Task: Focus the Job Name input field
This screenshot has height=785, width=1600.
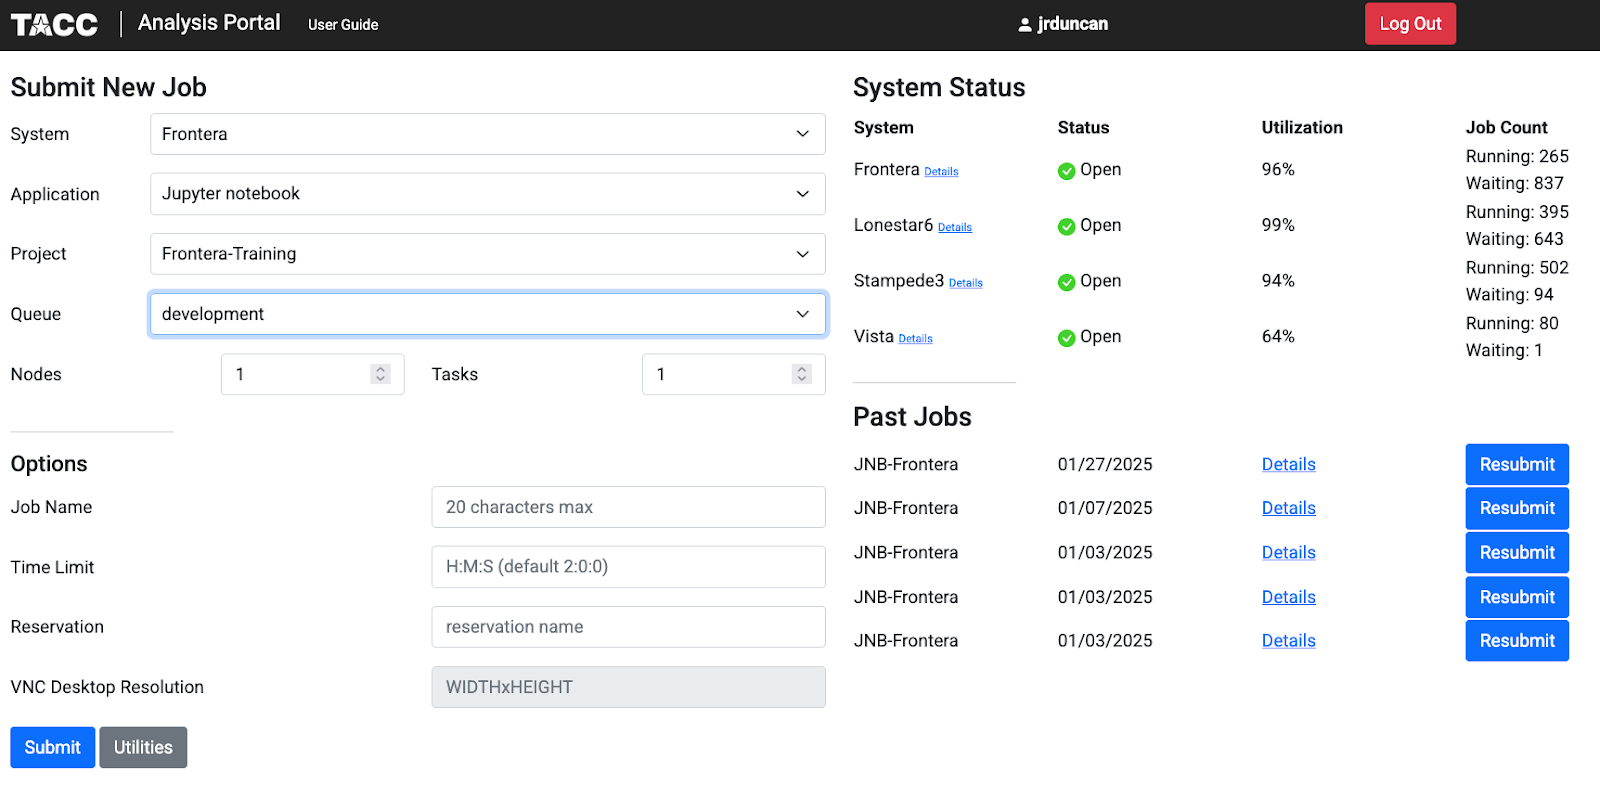Action: [628, 507]
